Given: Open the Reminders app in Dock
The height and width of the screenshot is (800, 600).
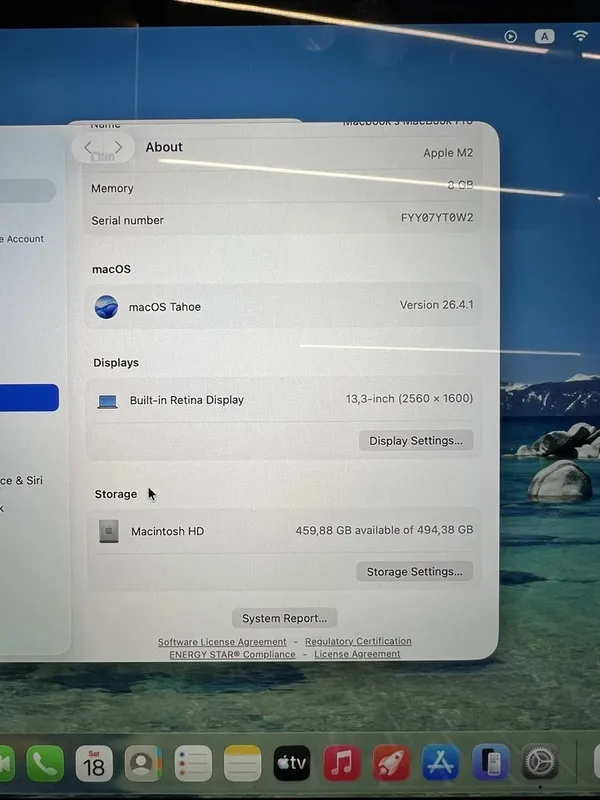Looking at the screenshot, I should [x=193, y=764].
